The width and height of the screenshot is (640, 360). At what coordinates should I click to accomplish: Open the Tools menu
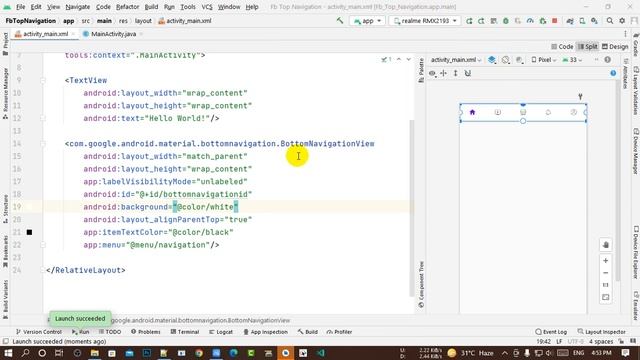point(188,7)
